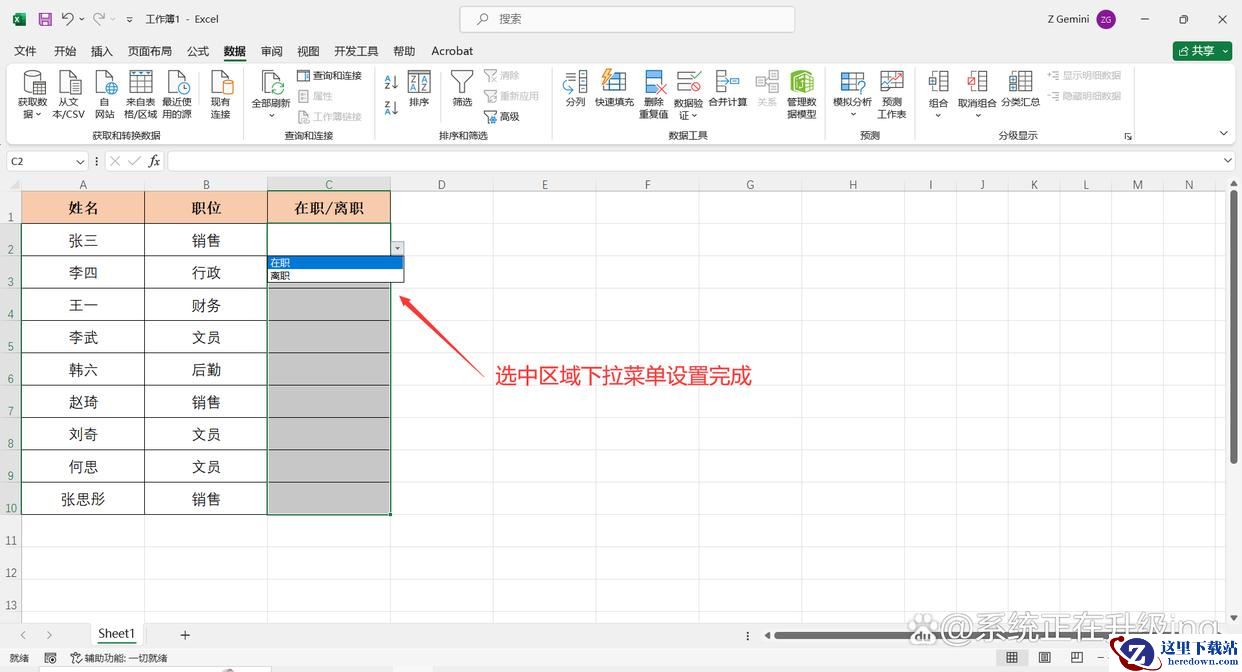Open the cell C2 dropdown arrow
The image size is (1242, 672).
pos(398,248)
